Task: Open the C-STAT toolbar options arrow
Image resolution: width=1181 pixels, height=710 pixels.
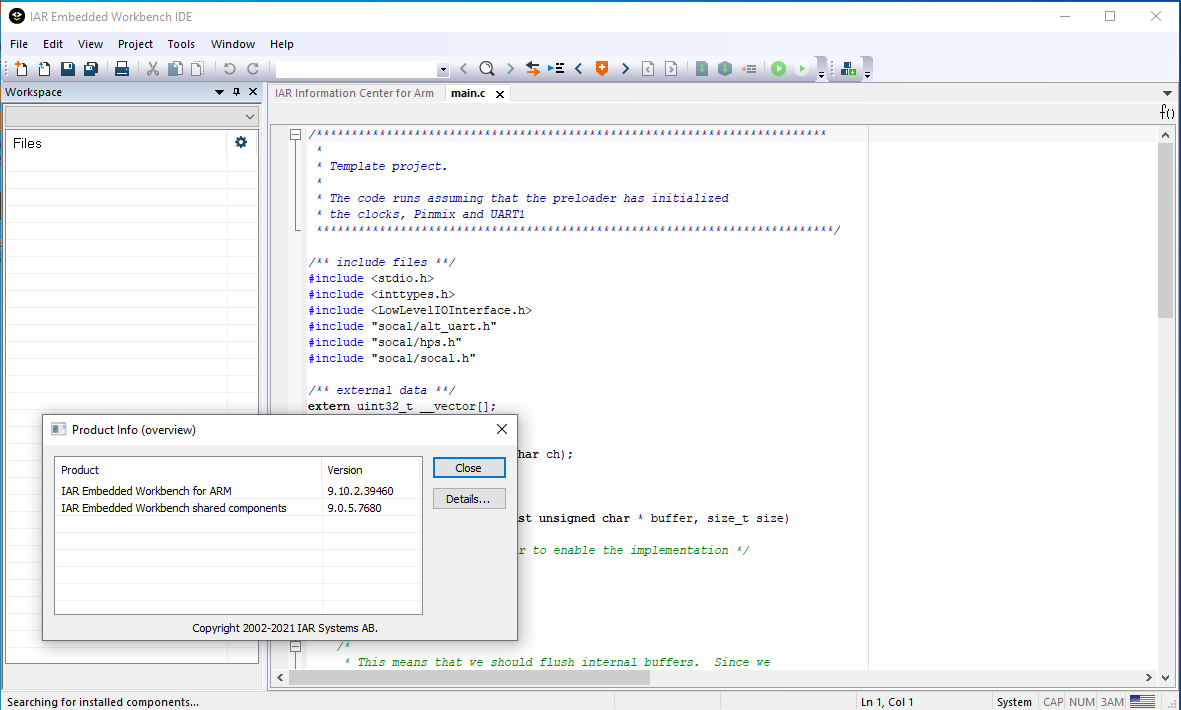Action: (x=868, y=75)
